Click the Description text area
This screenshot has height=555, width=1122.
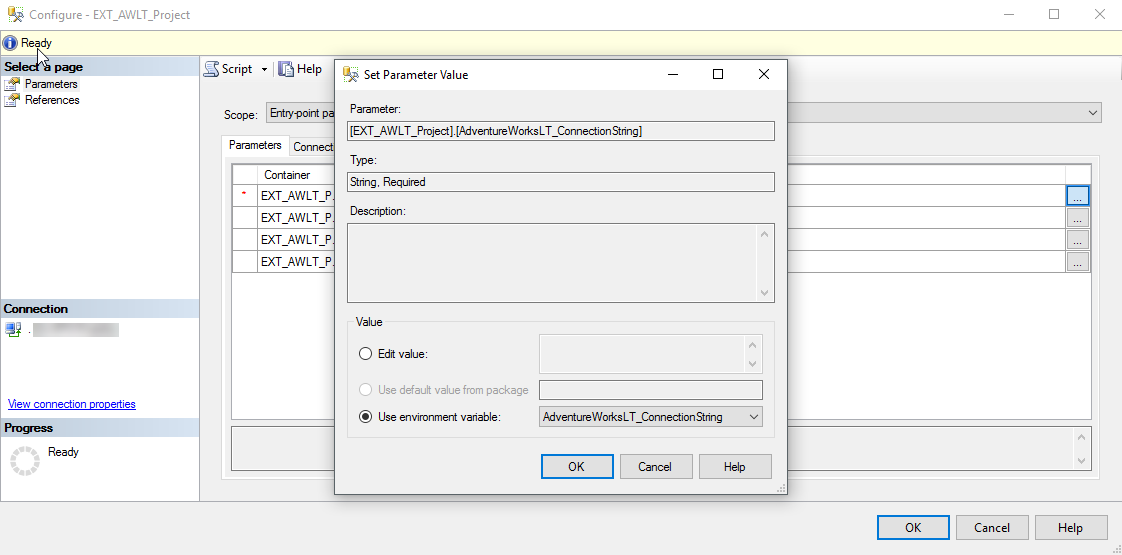(552, 263)
